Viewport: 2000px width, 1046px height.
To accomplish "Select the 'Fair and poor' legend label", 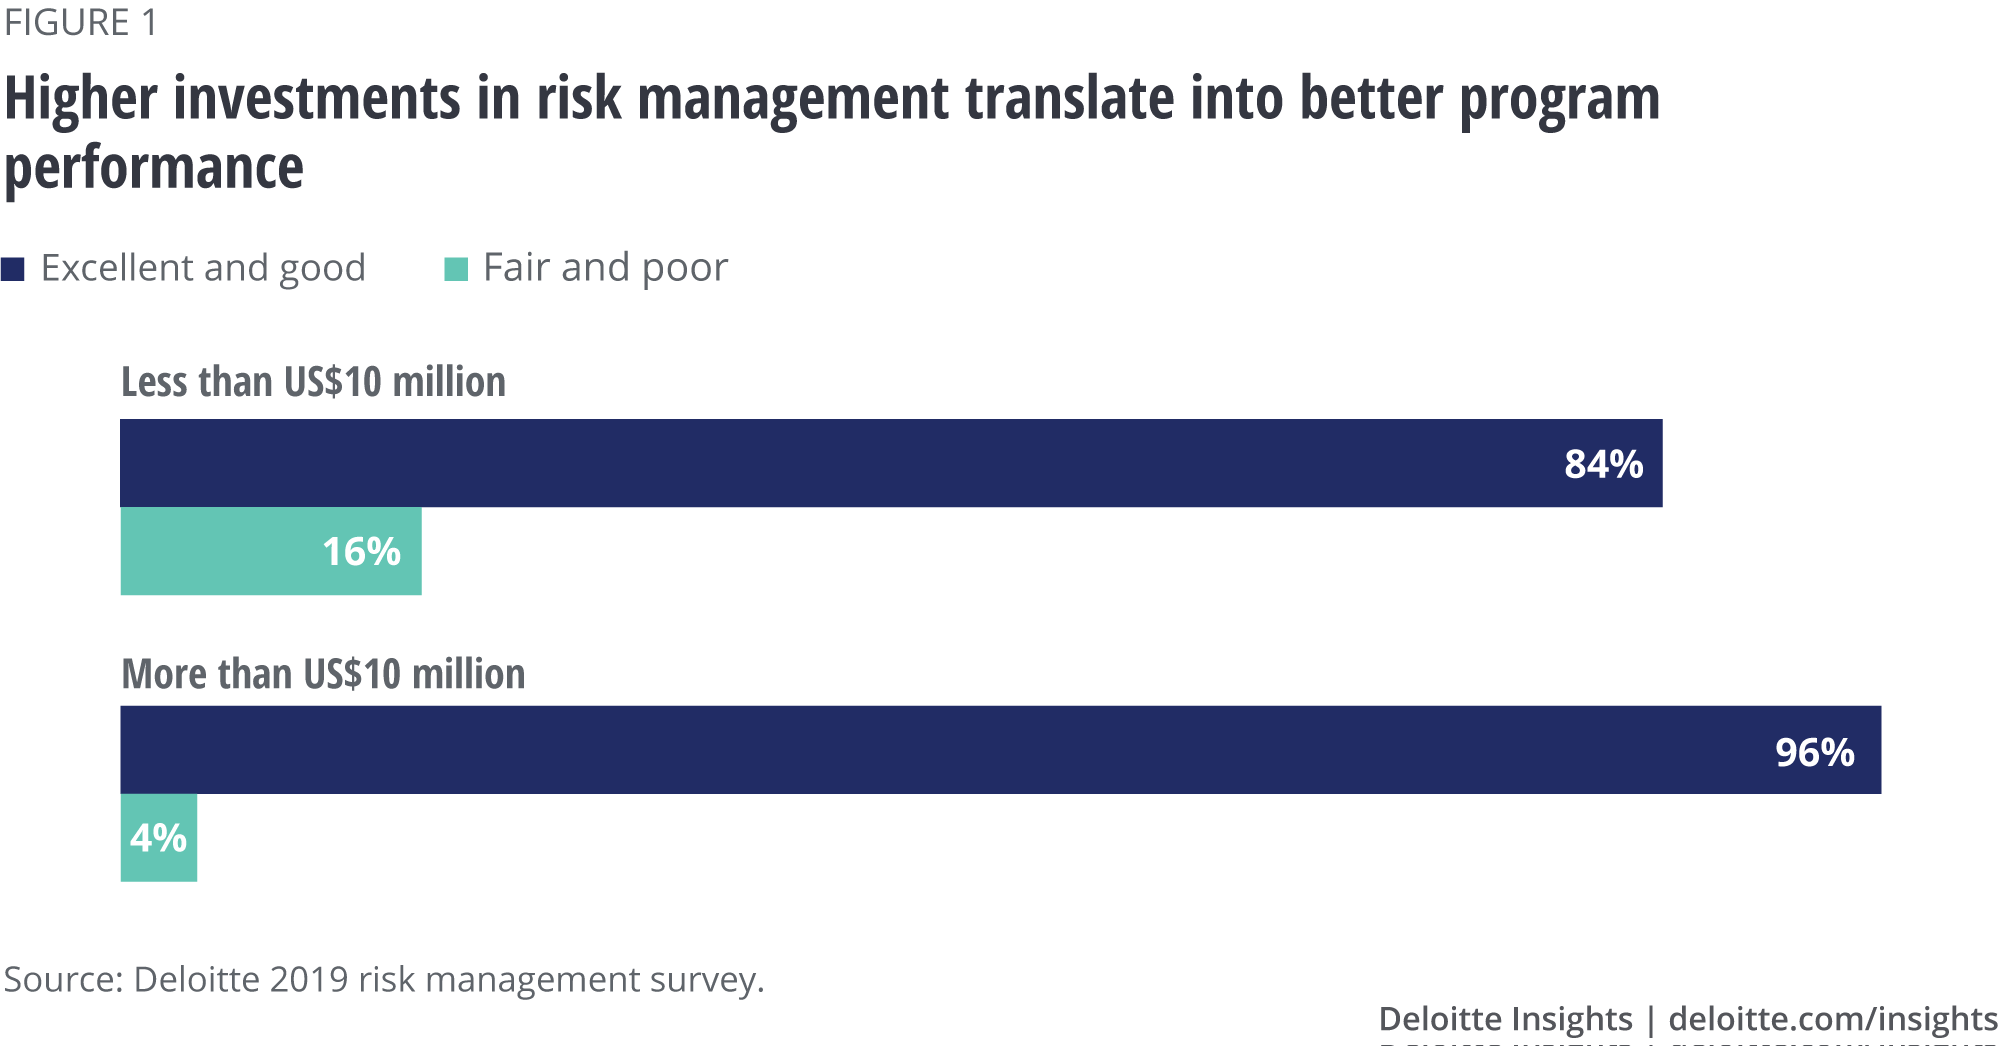I will 605,268.
